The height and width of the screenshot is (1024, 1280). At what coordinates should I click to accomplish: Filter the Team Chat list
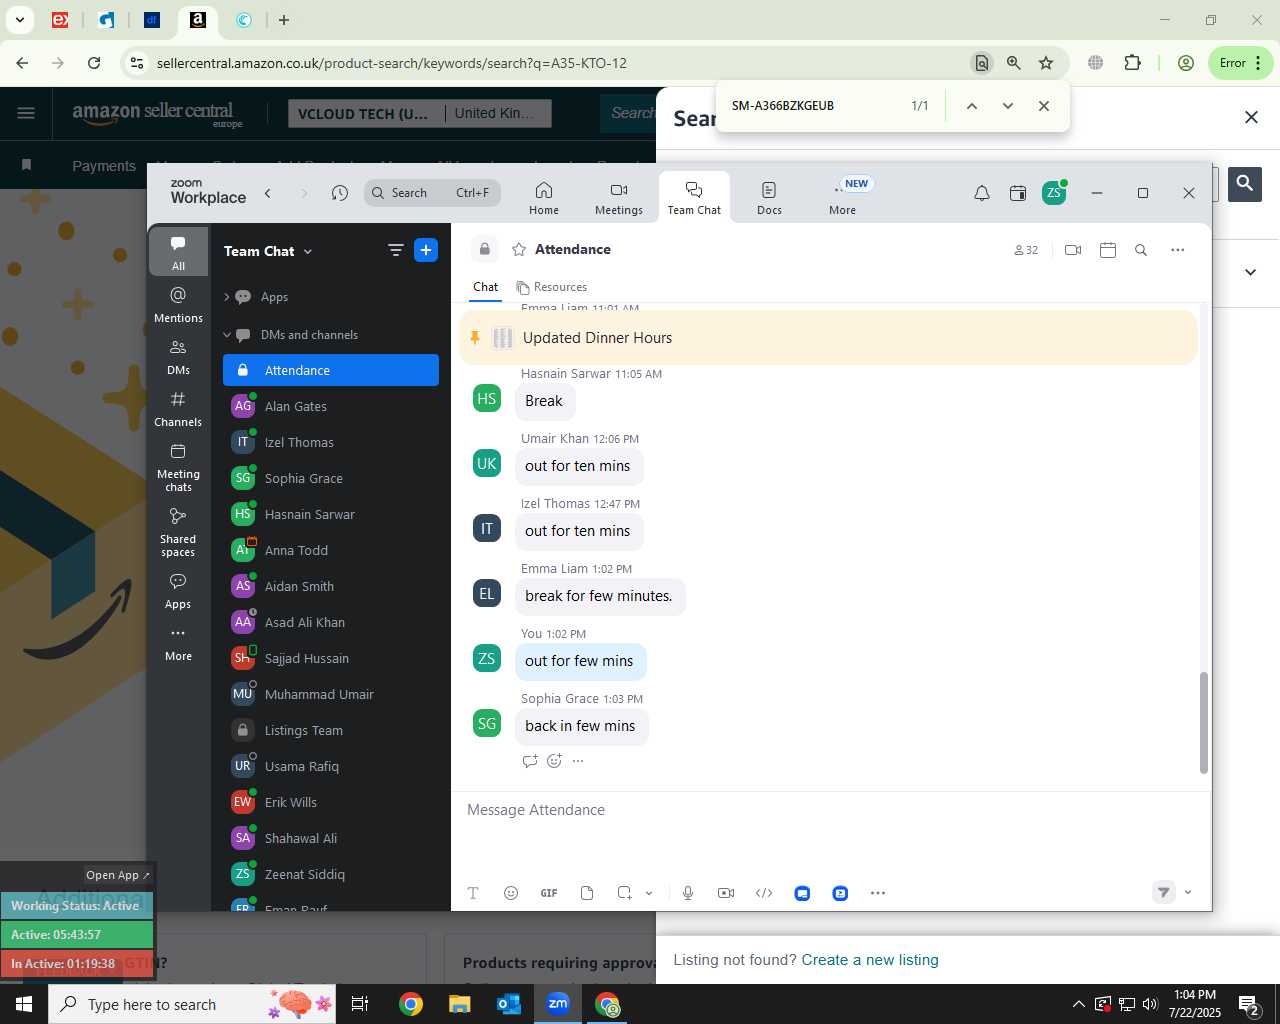396,251
